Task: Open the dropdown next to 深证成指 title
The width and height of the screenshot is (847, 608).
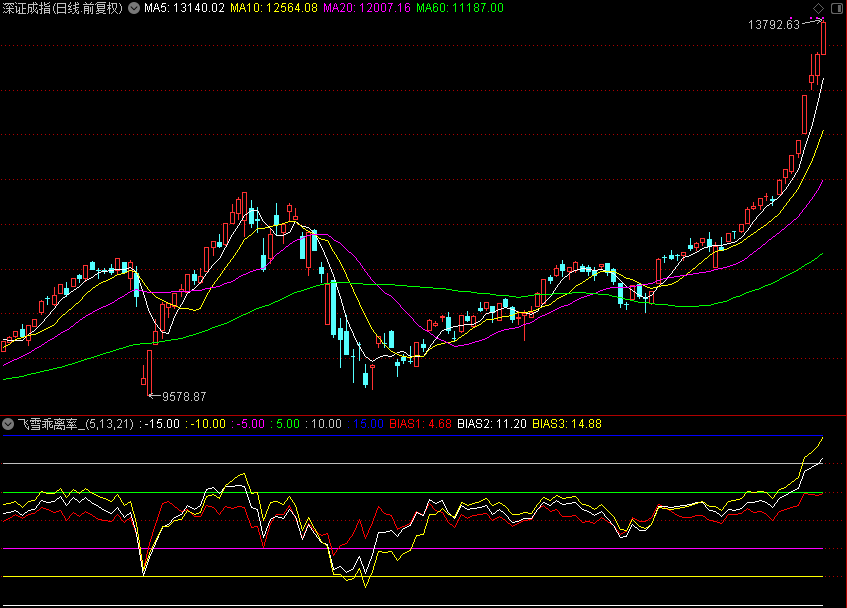Action: pyautogui.click(x=134, y=8)
